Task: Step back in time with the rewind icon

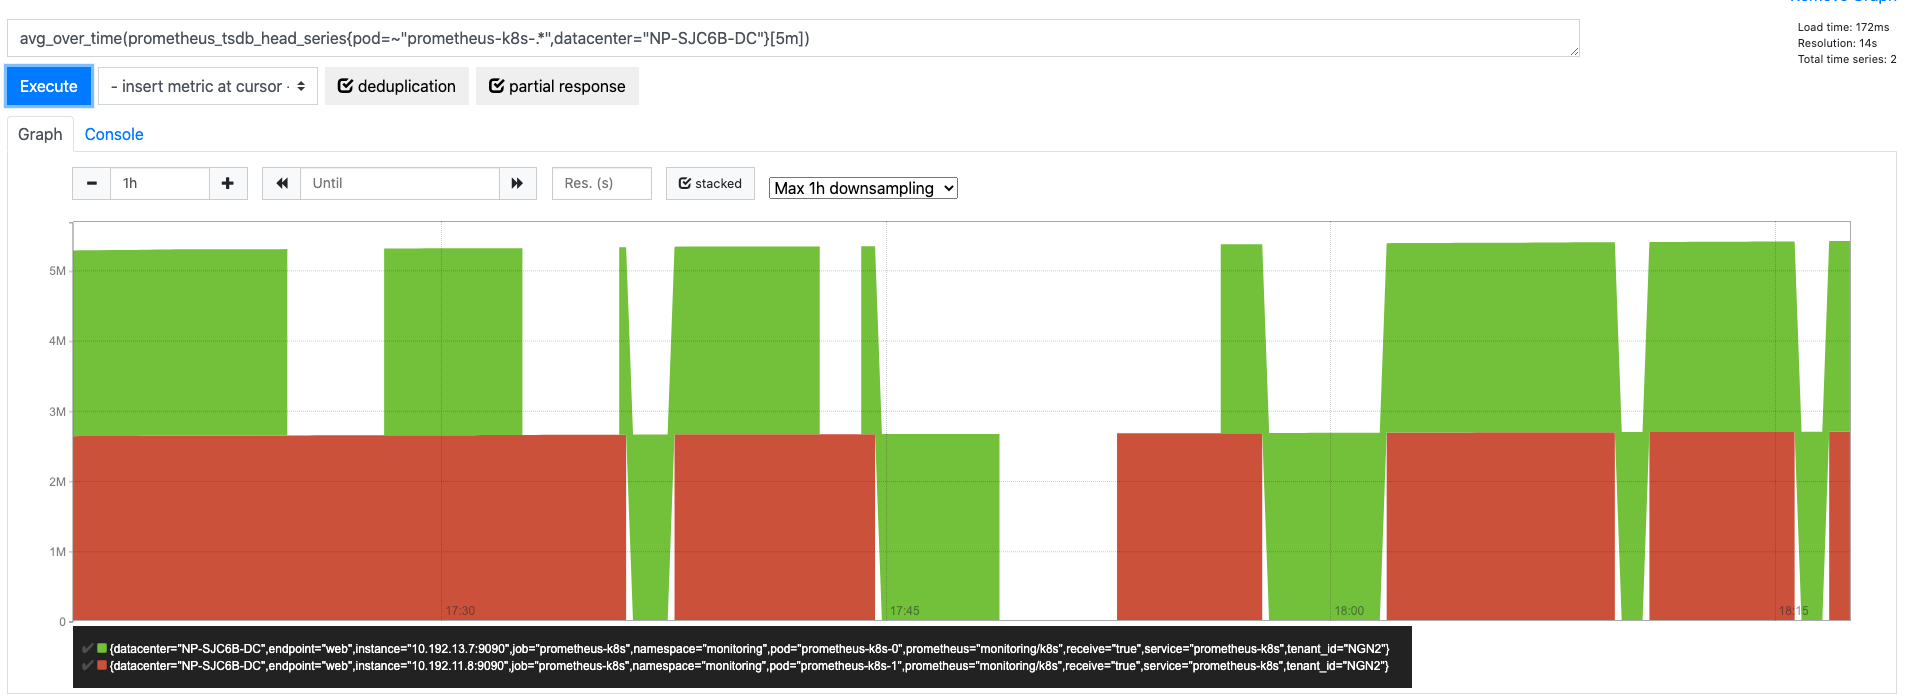Action: 282,183
